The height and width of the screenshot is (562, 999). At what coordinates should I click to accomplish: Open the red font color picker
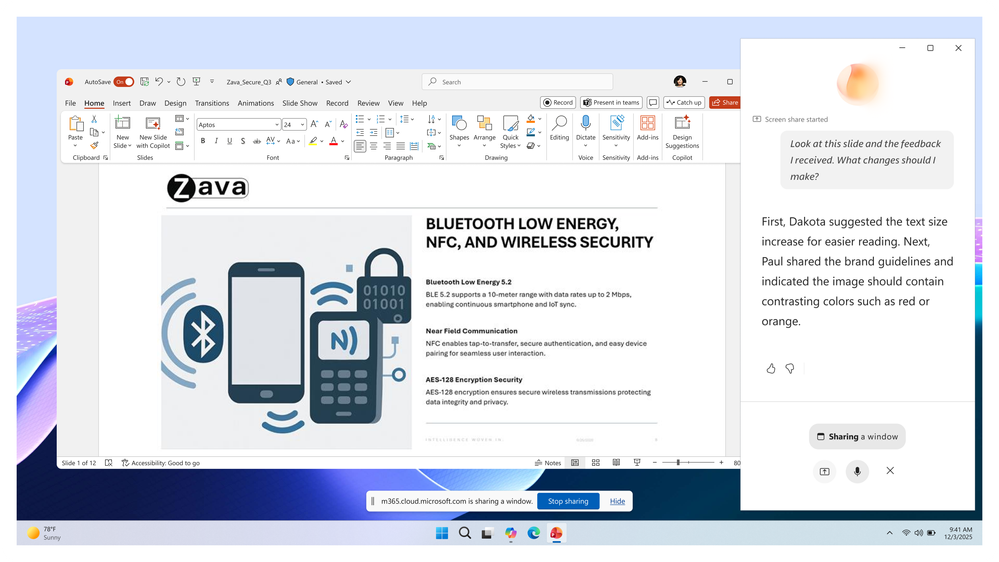point(342,141)
